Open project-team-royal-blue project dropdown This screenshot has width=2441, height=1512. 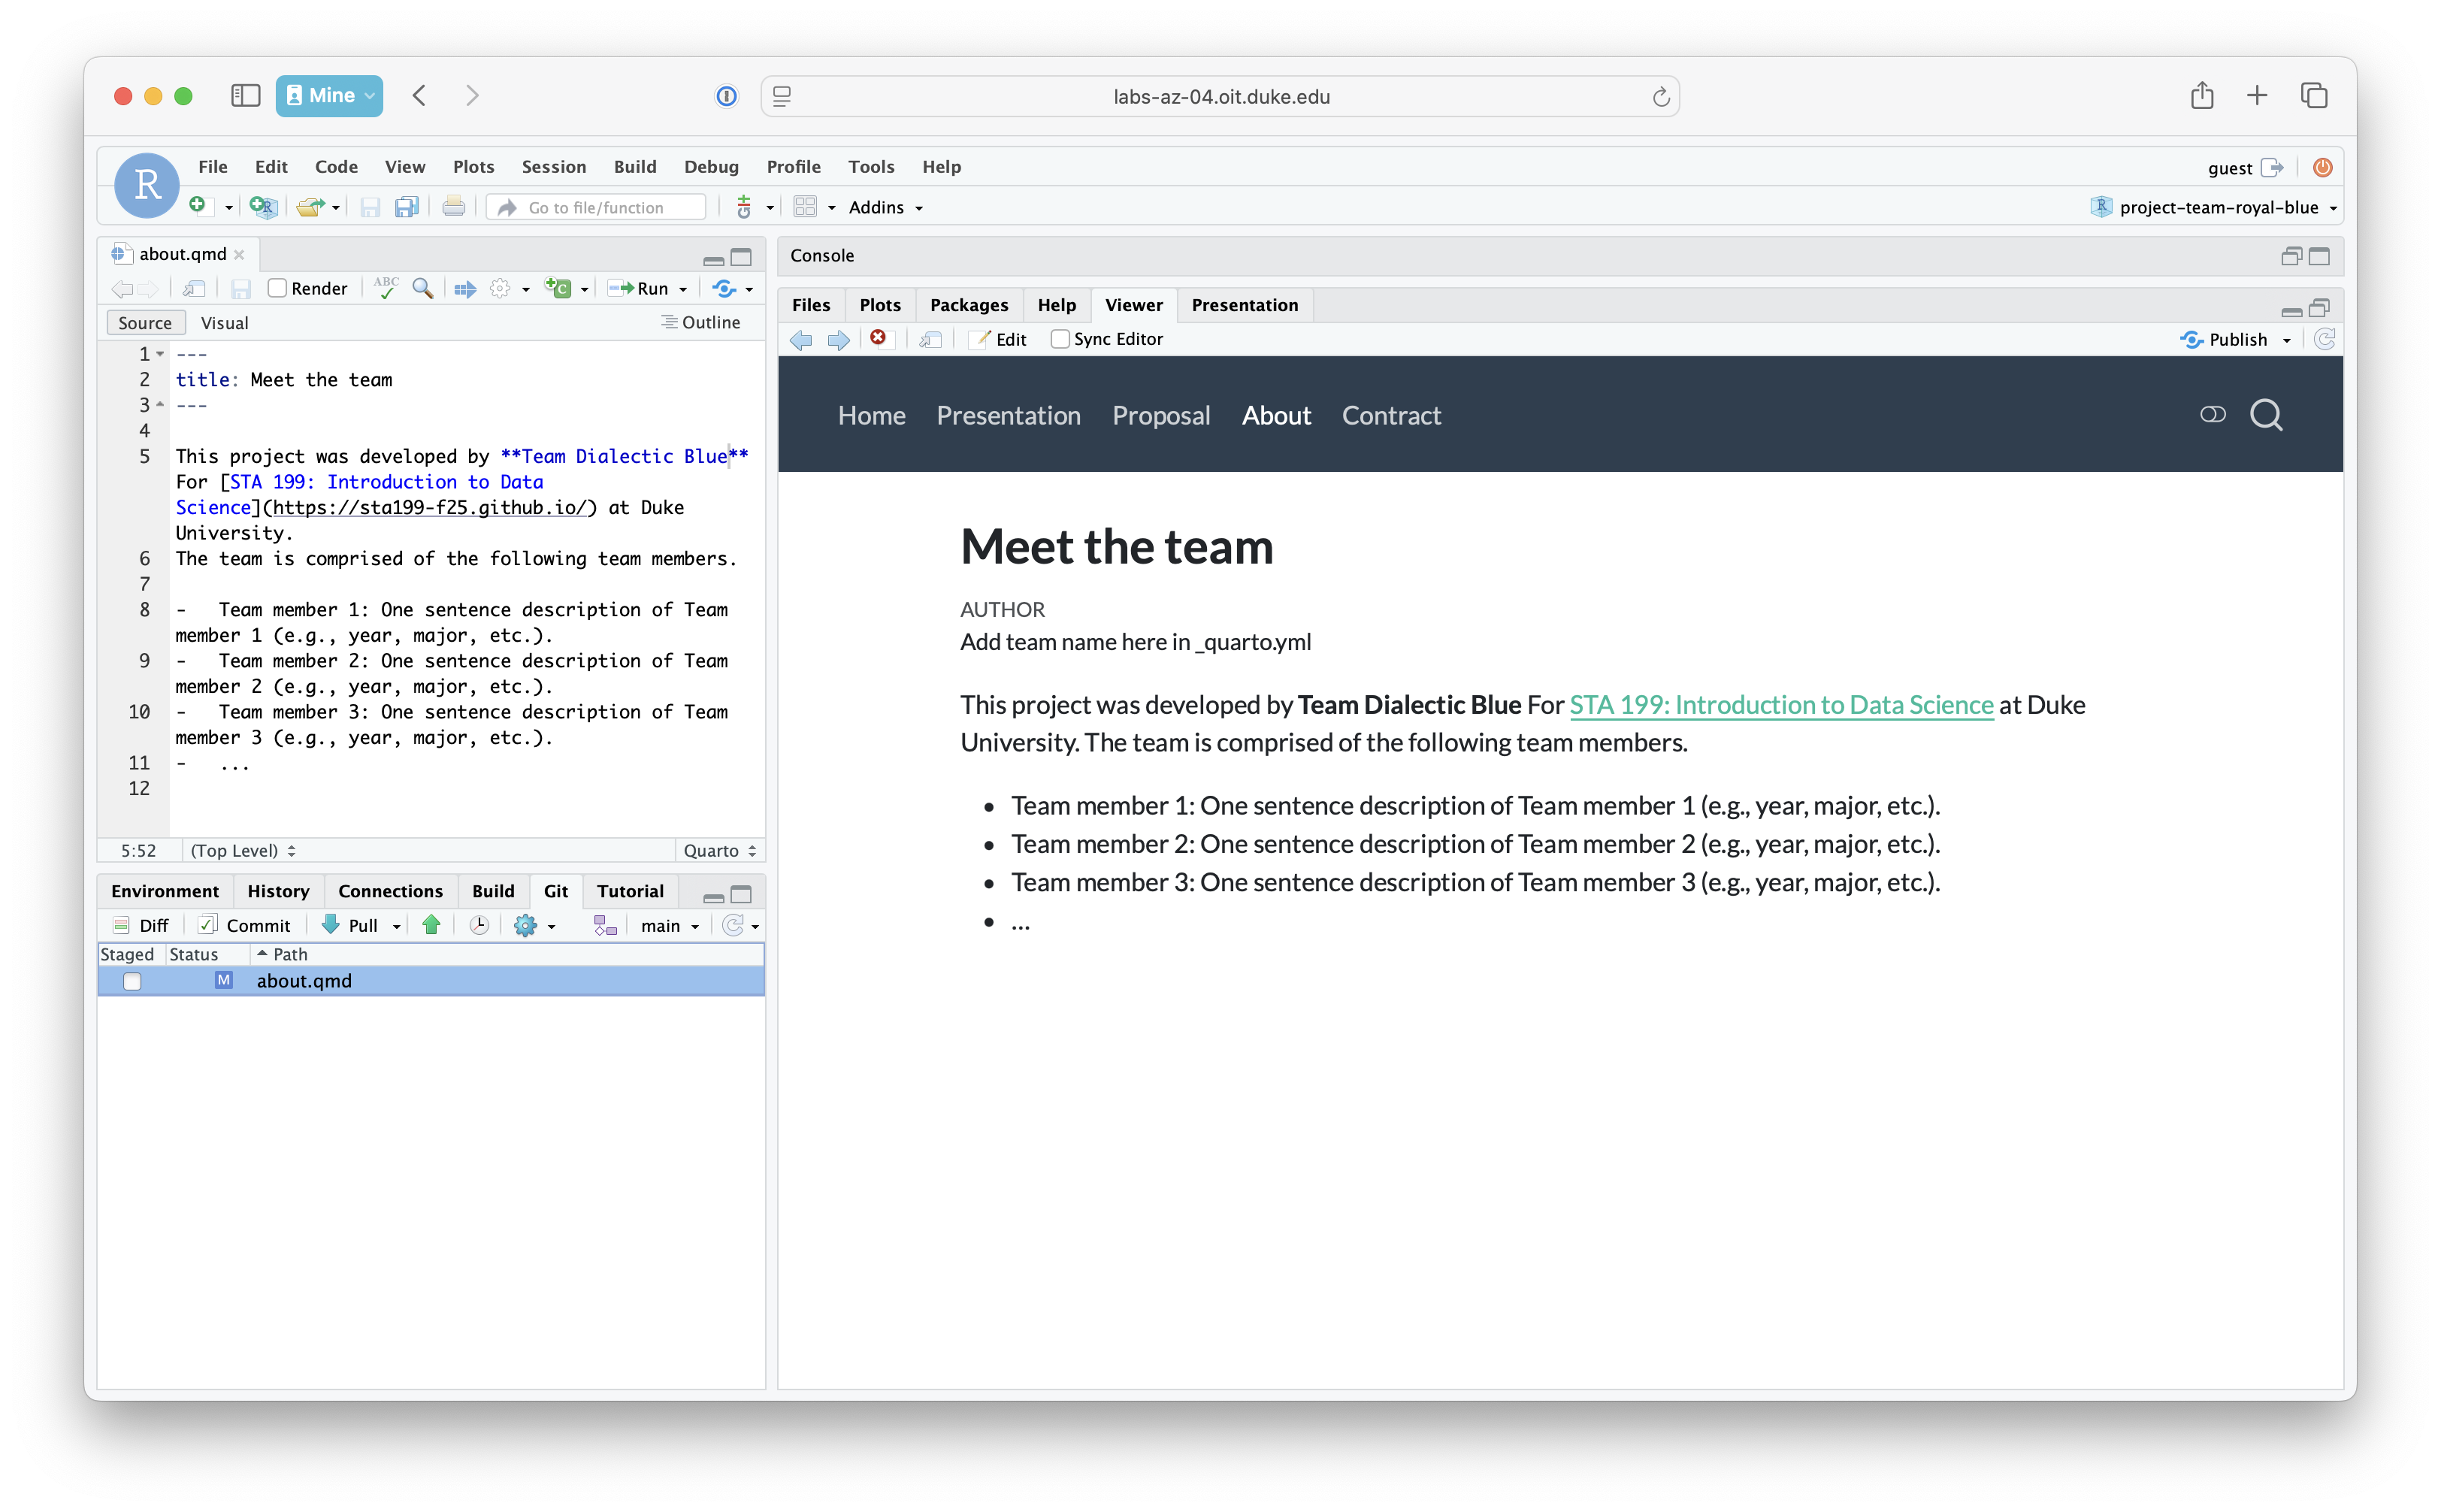click(x=2218, y=207)
